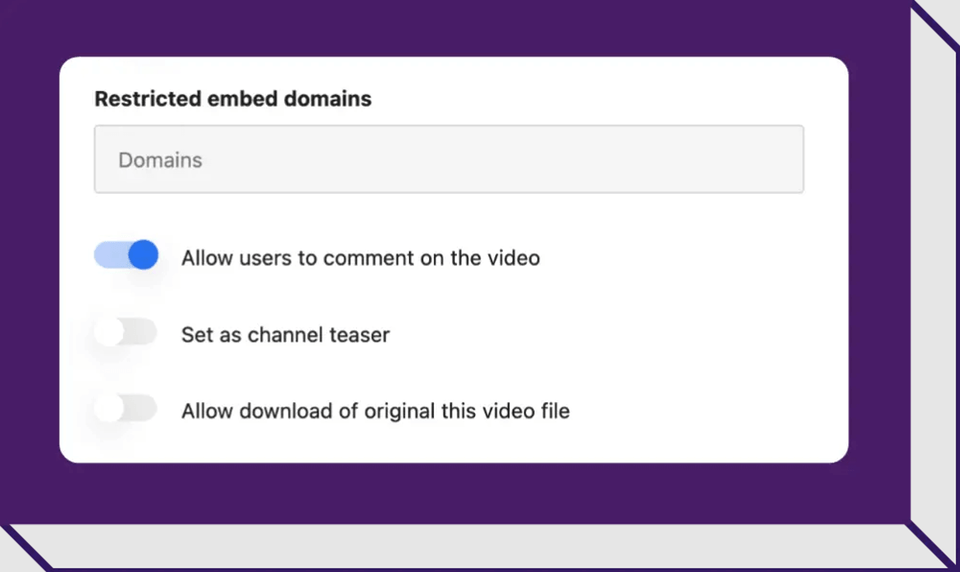Click the gray beveled edge below the panel

[465, 545]
